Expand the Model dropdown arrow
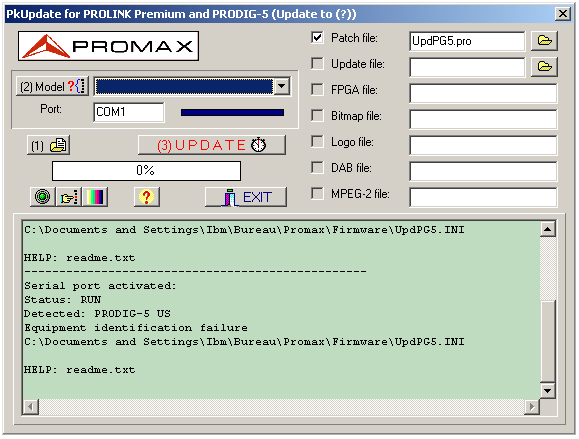The width and height of the screenshot is (579, 439). point(282,86)
